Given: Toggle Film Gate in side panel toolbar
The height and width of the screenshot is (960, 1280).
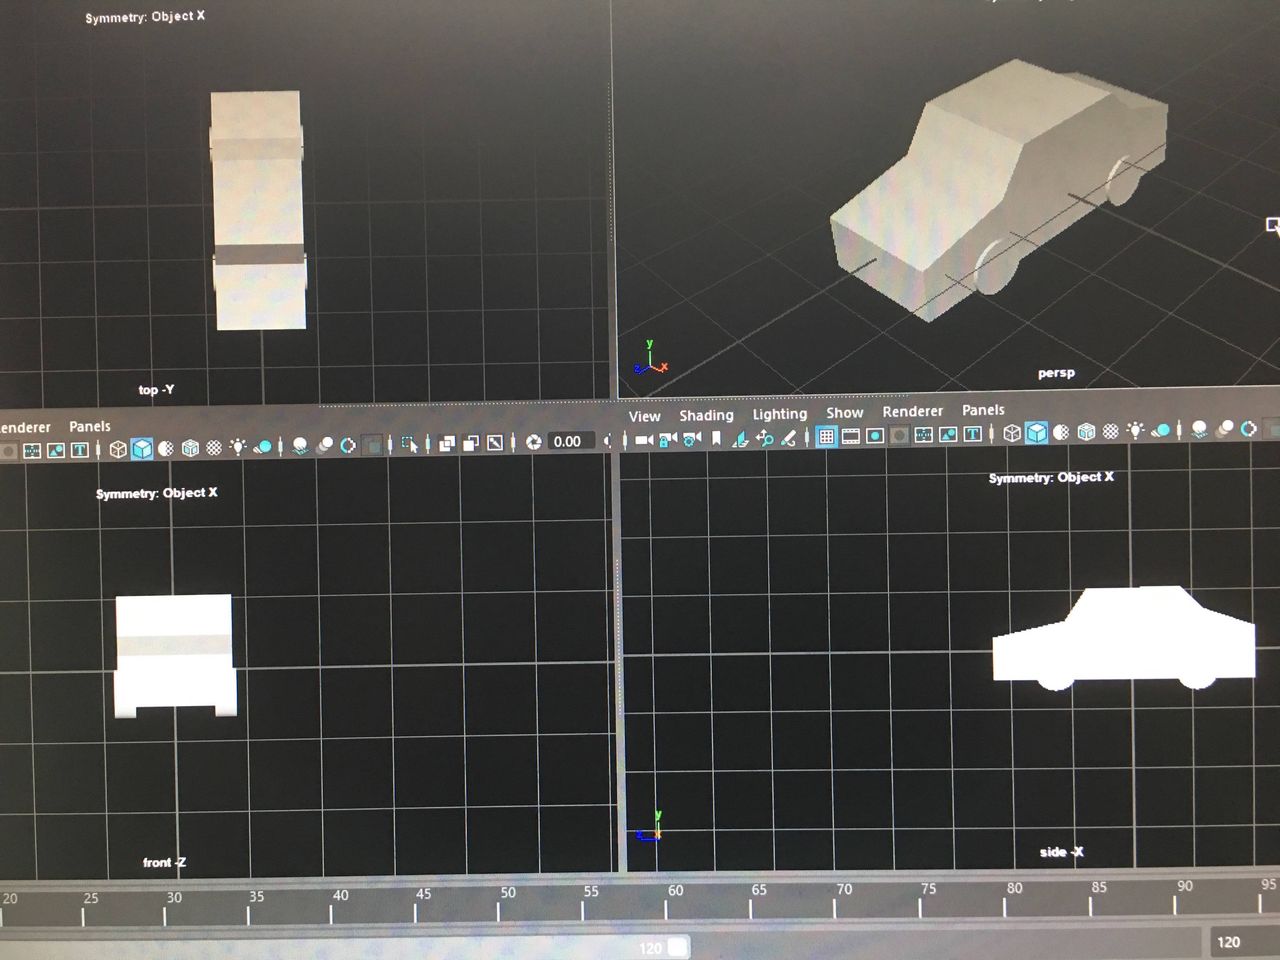Looking at the screenshot, I should (850, 436).
